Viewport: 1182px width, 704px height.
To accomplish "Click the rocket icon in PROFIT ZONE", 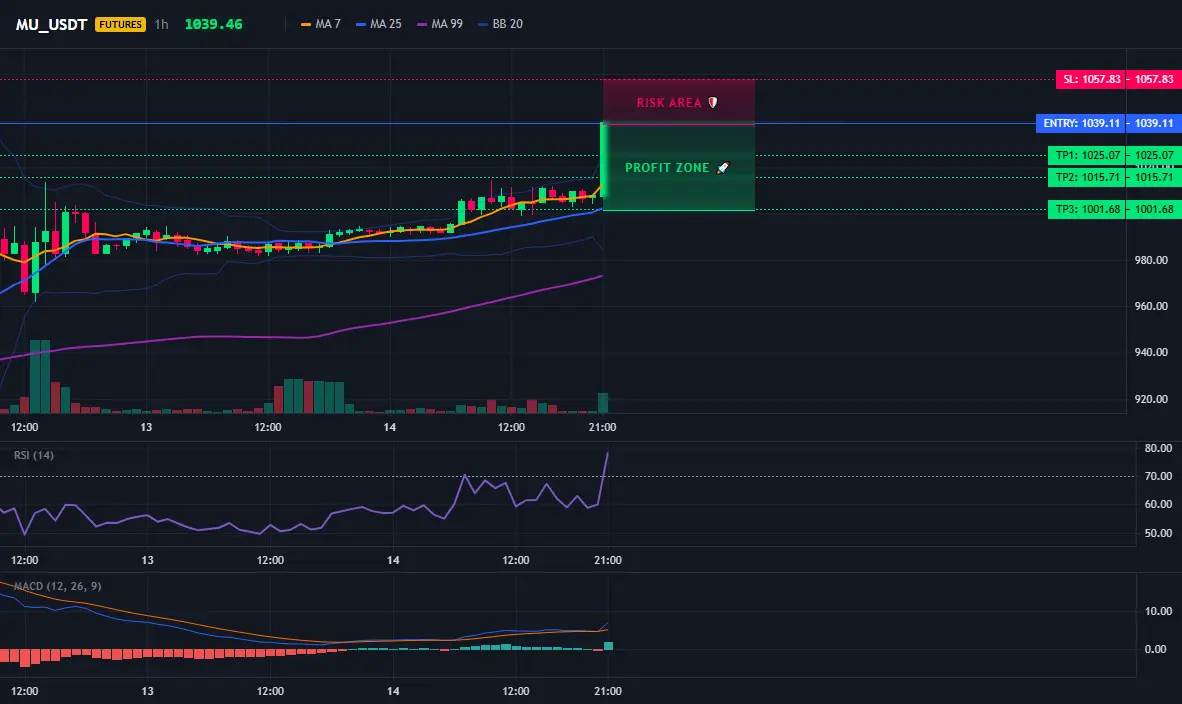I will click(723, 167).
